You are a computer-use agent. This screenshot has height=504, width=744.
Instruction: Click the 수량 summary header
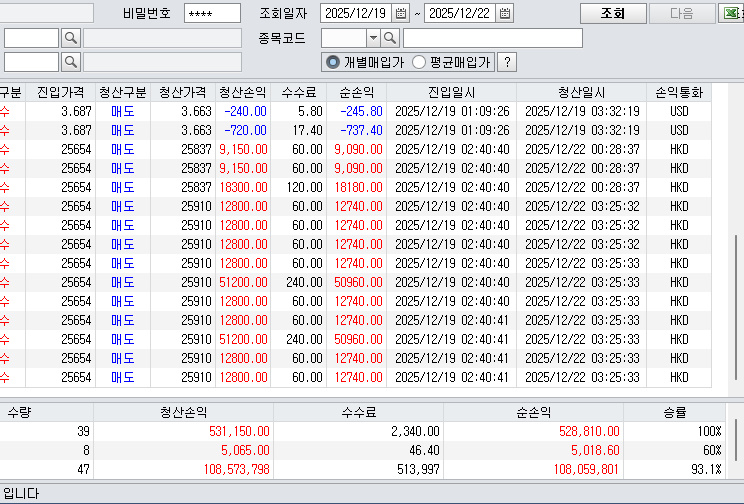(x=46, y=412)
